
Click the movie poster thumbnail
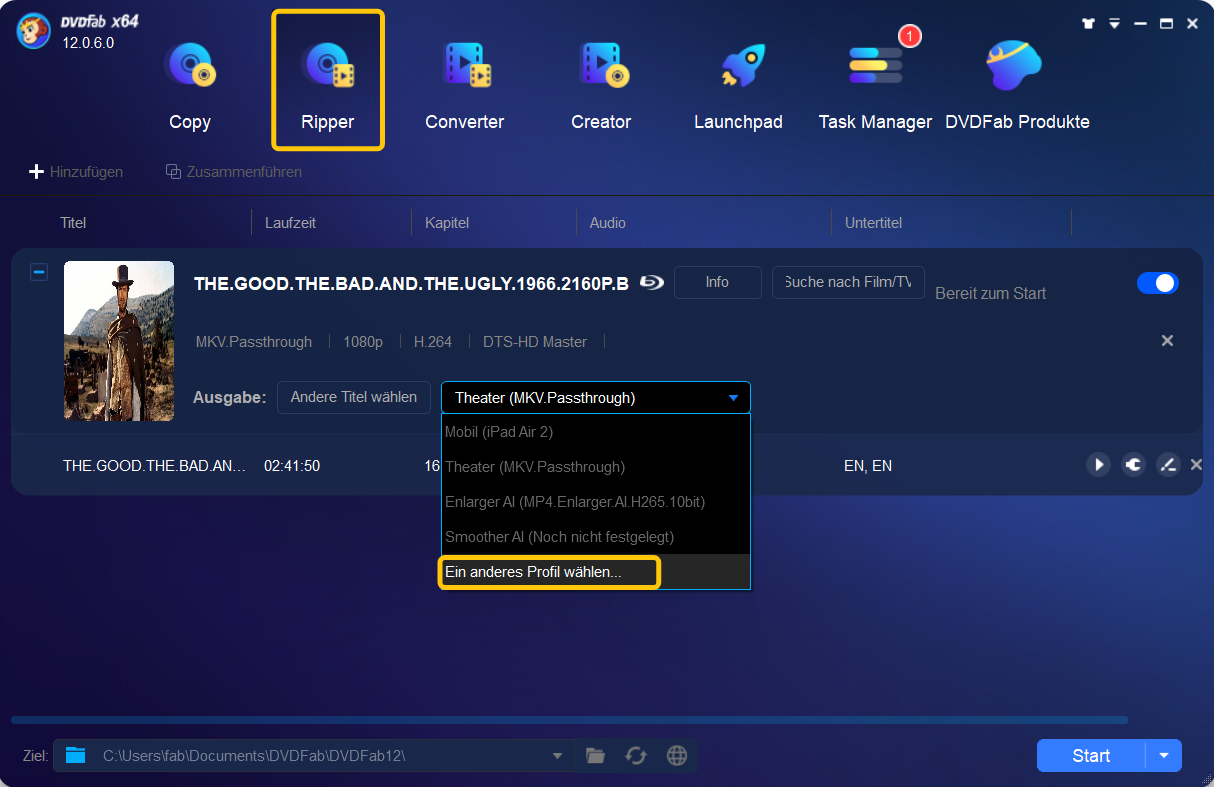coord(119,341)
